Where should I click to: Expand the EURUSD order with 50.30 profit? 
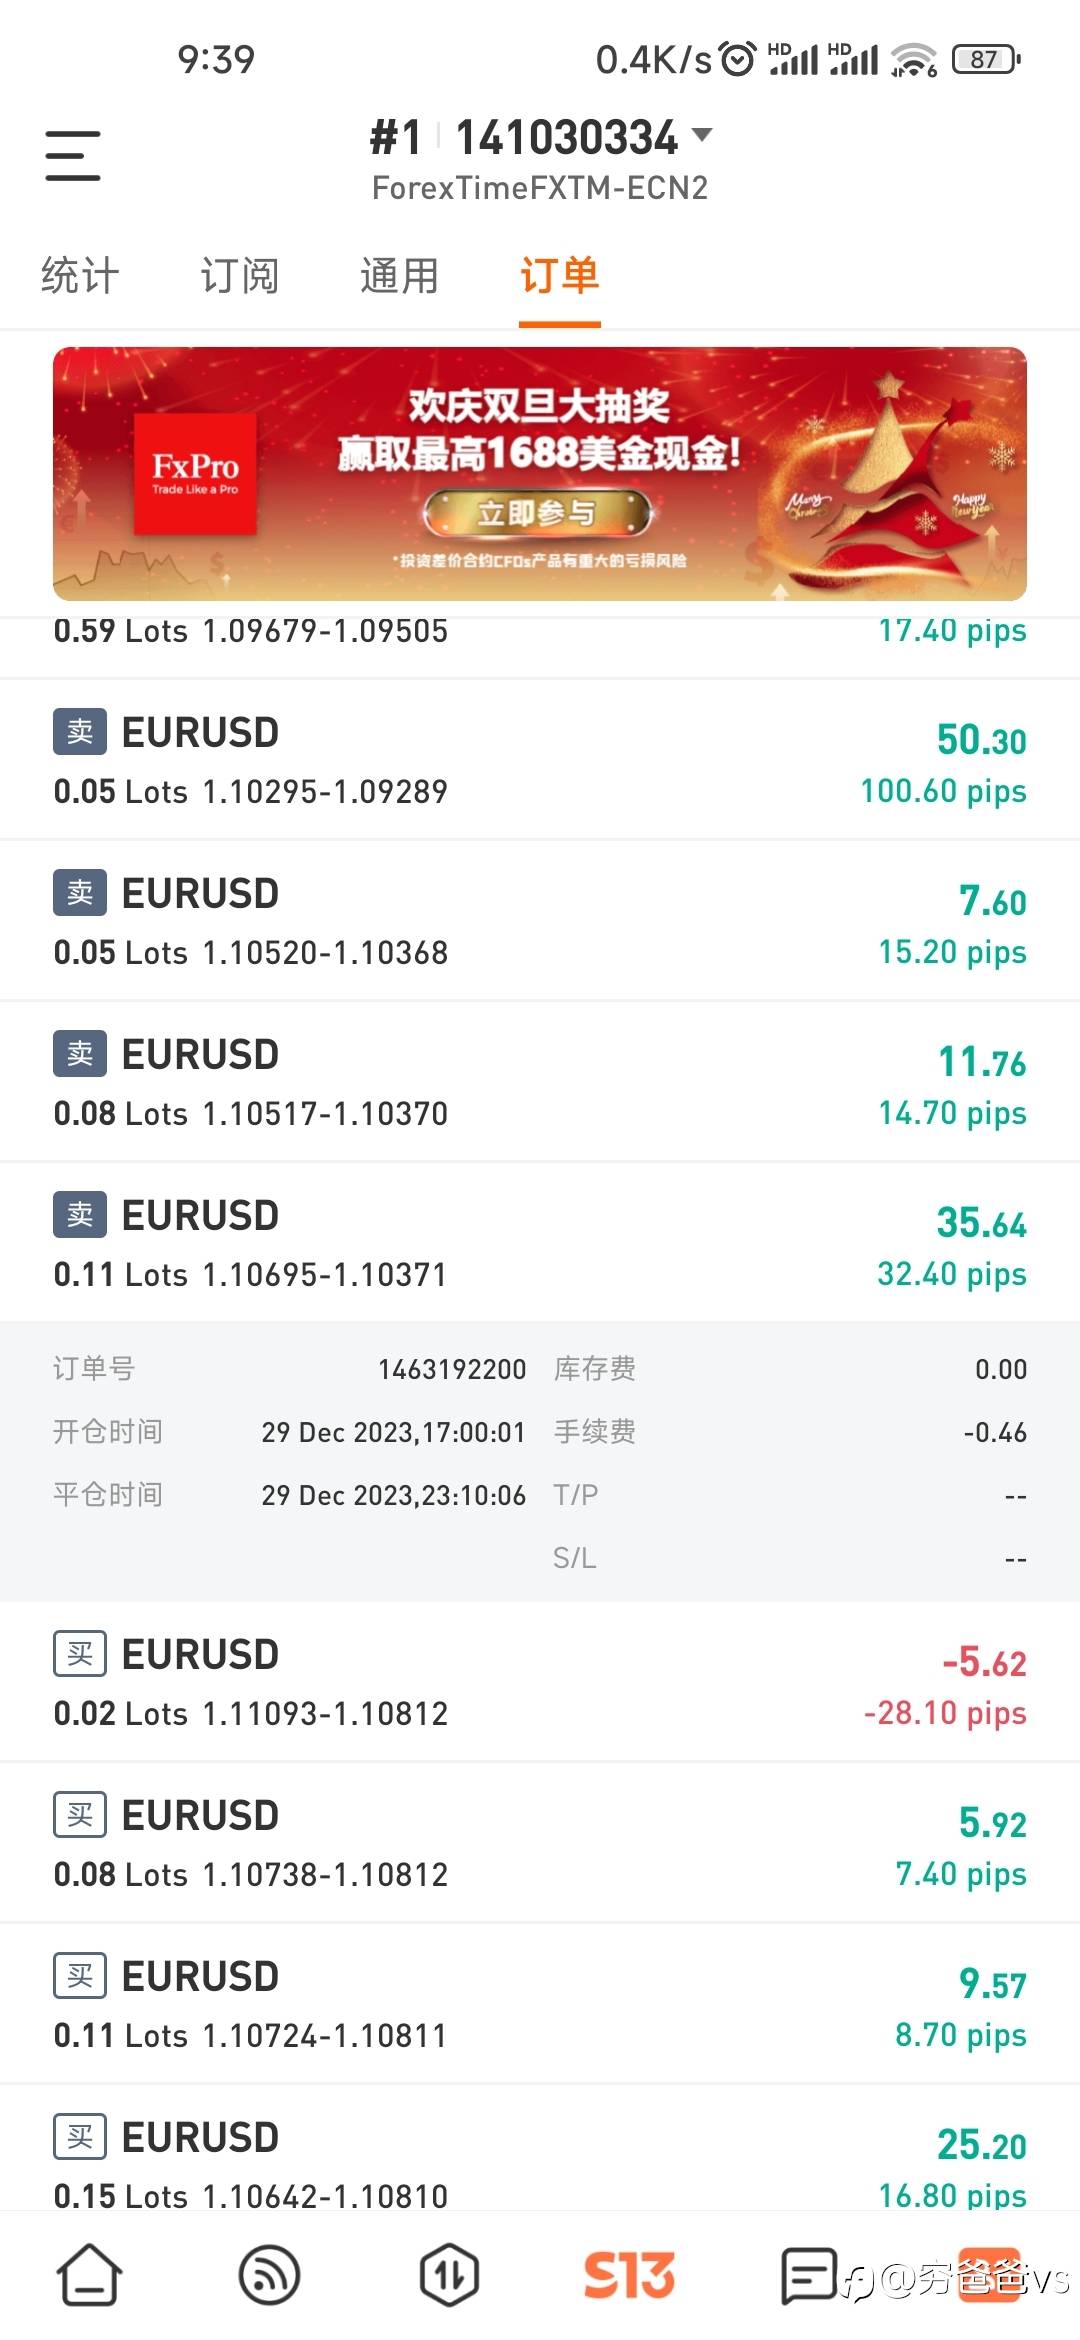(540, 760)
